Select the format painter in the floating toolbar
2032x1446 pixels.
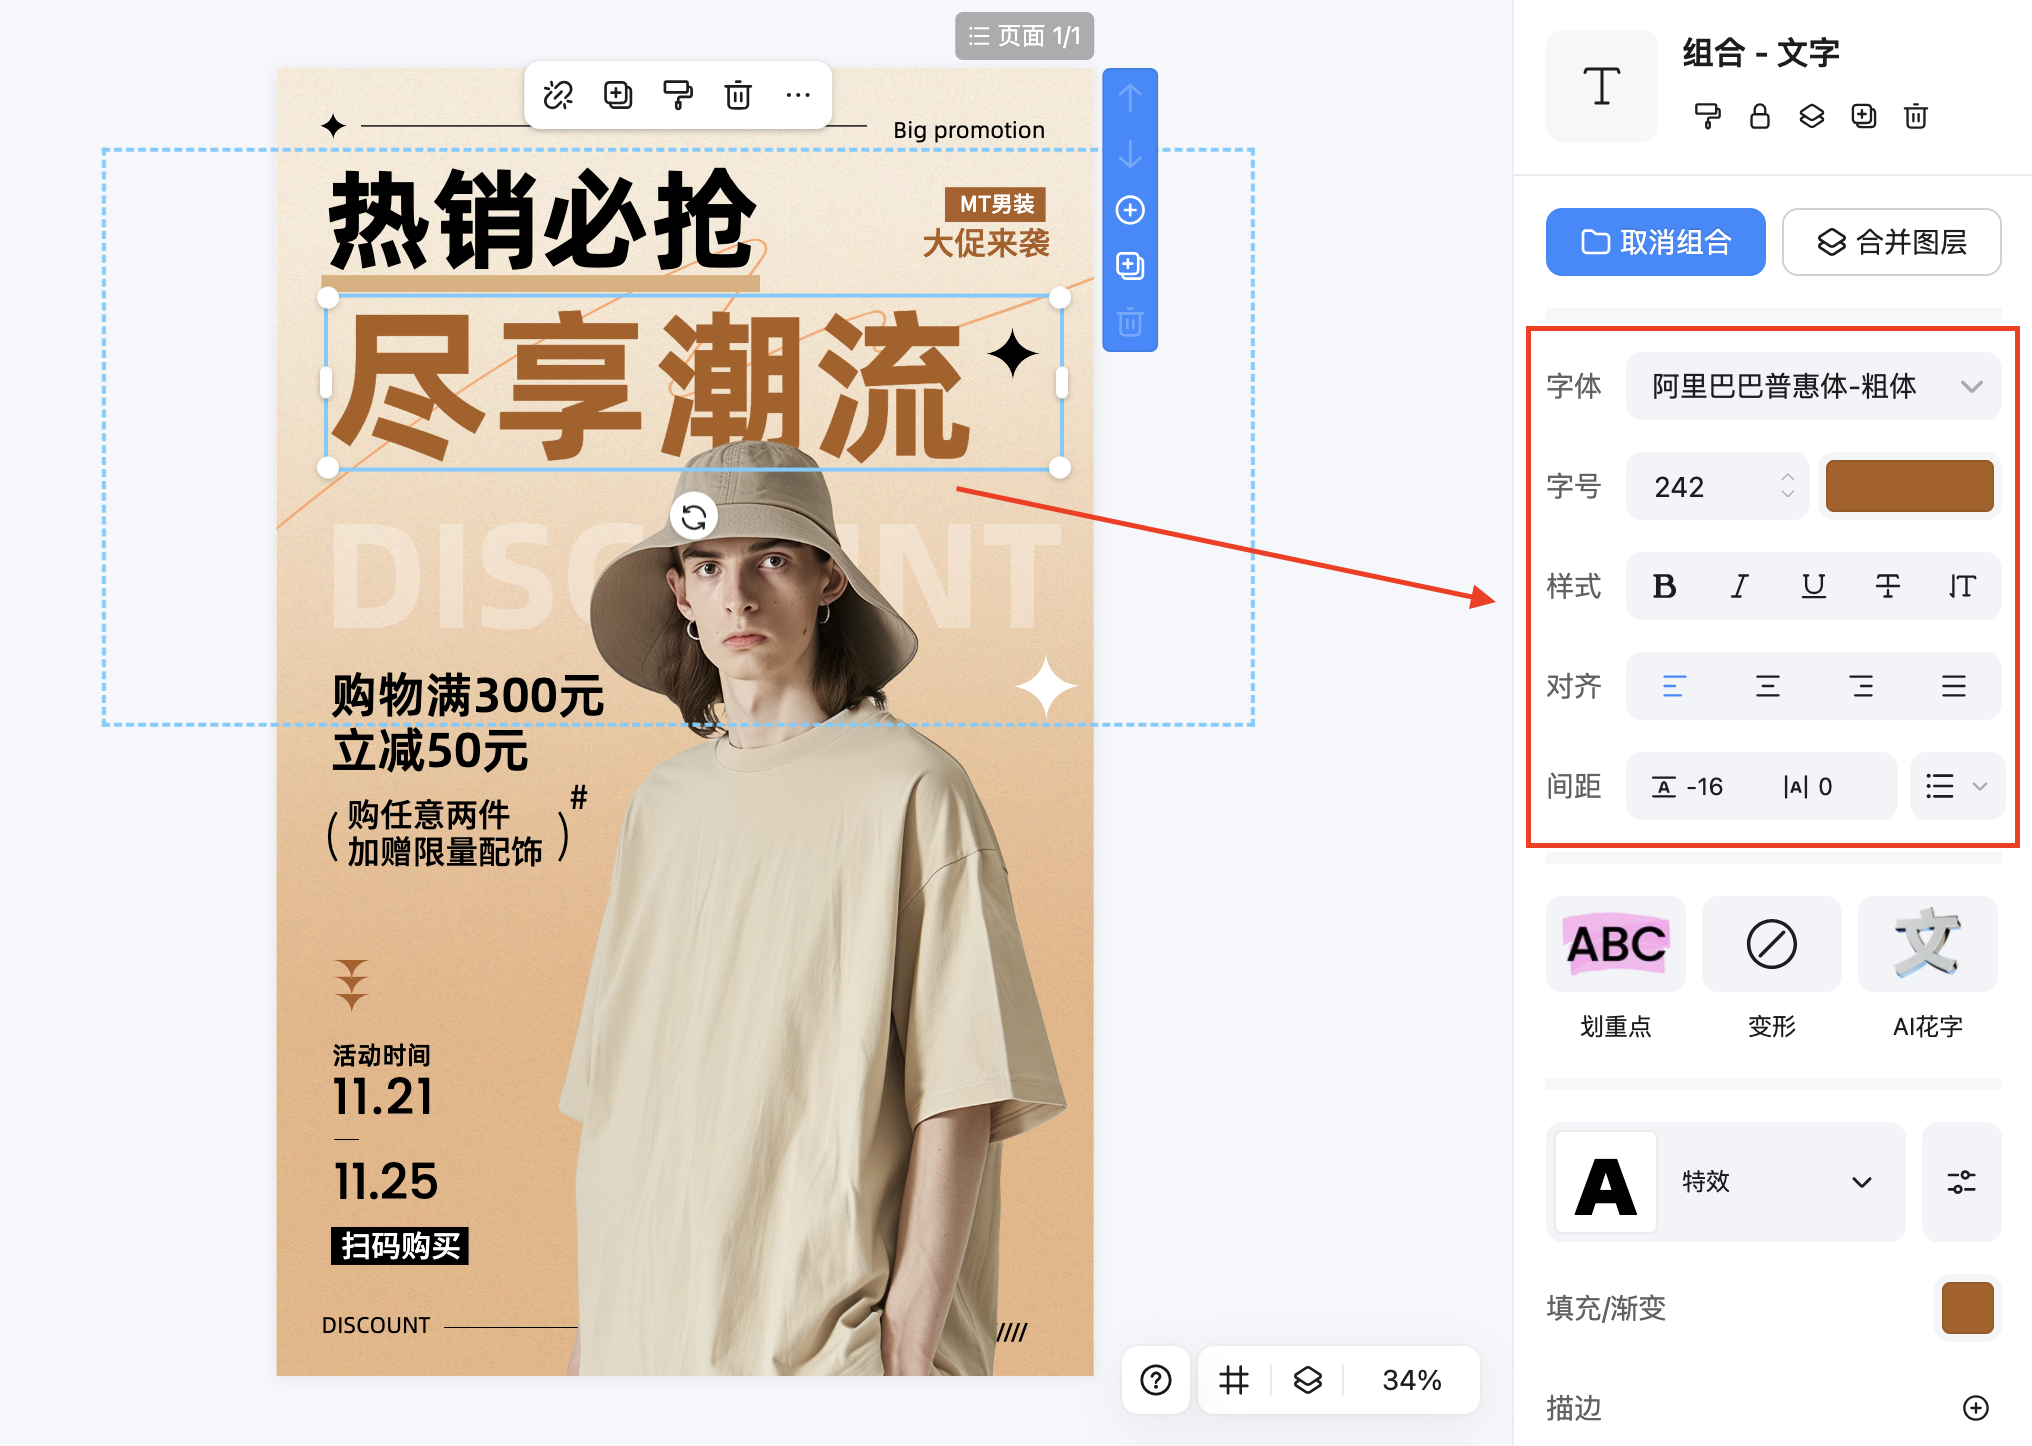(678, 95)
